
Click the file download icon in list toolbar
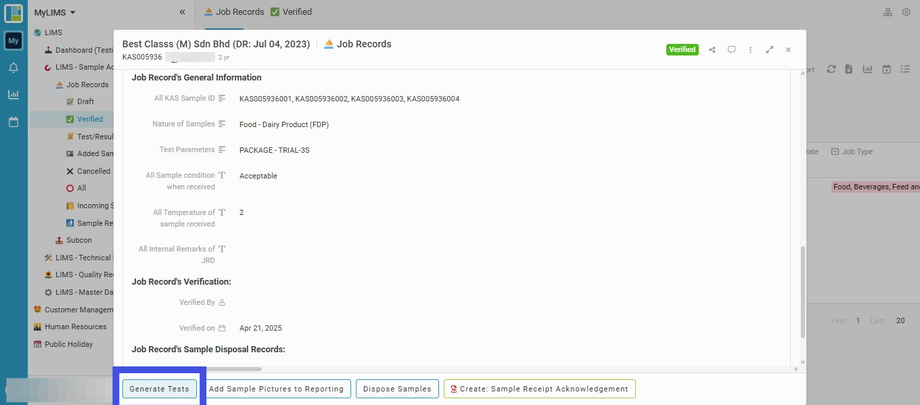pos(849,69)
